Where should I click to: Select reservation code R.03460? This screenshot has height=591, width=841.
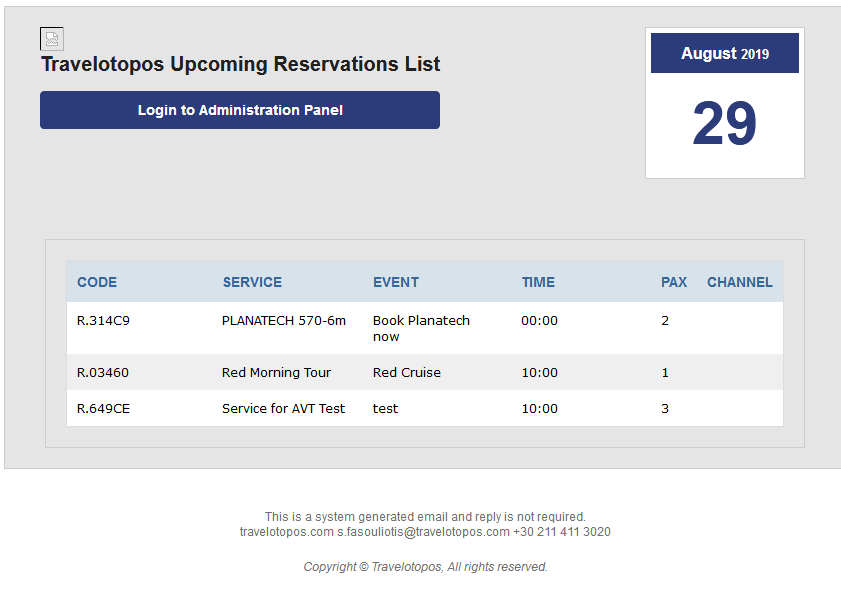pyautogui.click(x=103, y=373)
